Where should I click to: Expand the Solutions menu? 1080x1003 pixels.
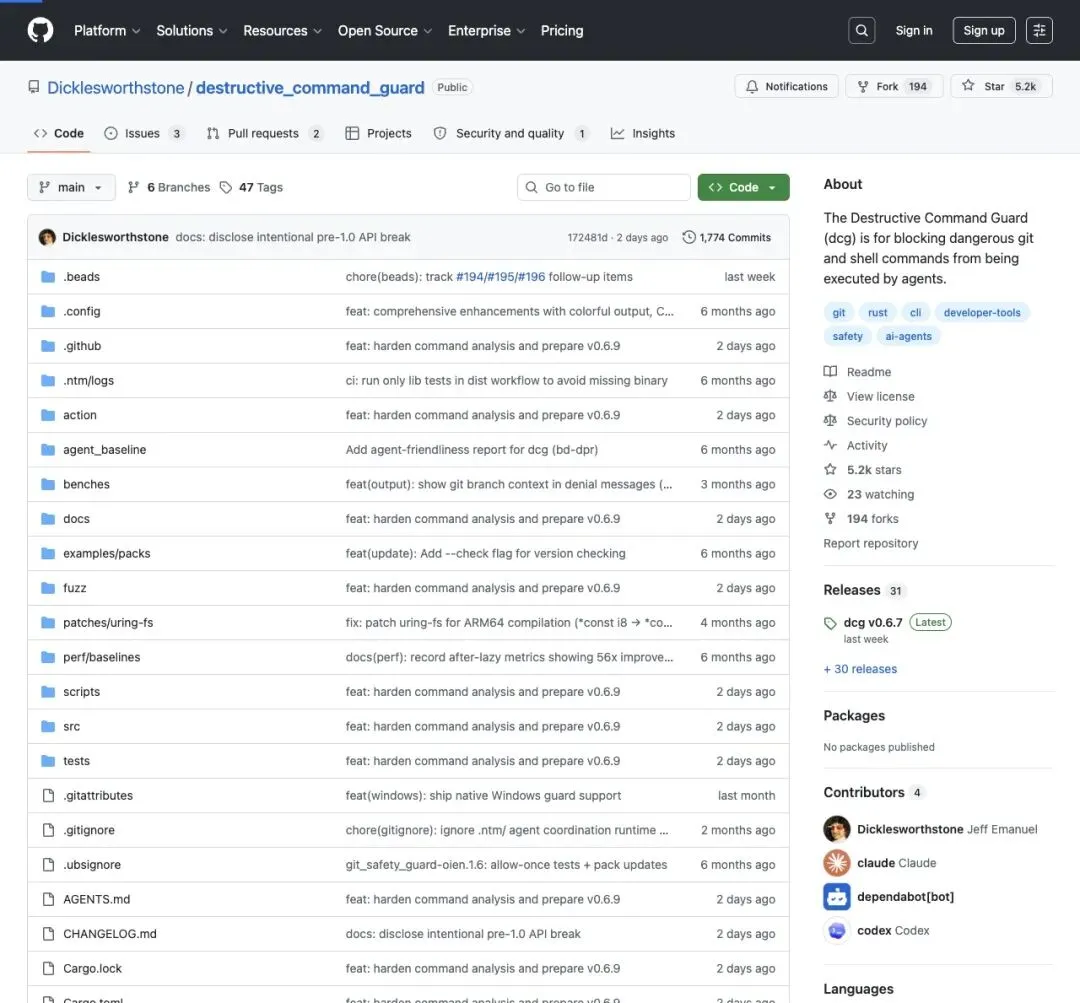point(191,30)
